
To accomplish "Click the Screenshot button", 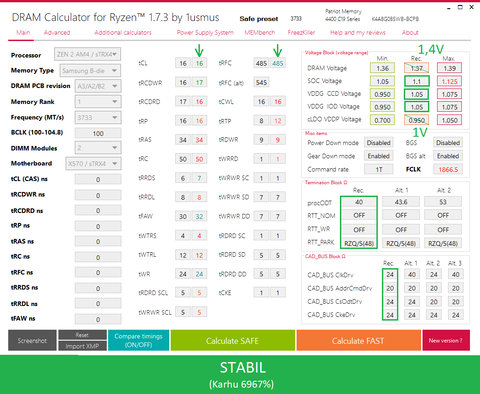I will [32, 340].
